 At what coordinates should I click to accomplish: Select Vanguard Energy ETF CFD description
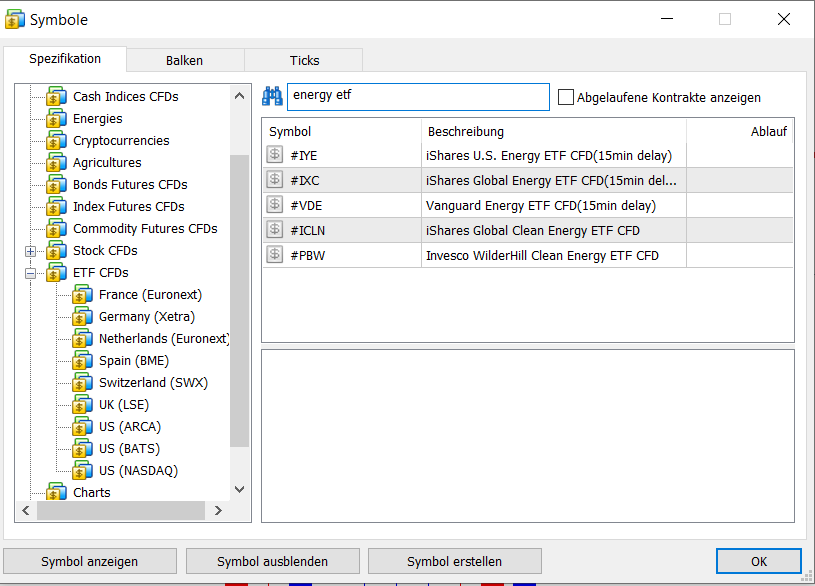[x=541, y=205]
